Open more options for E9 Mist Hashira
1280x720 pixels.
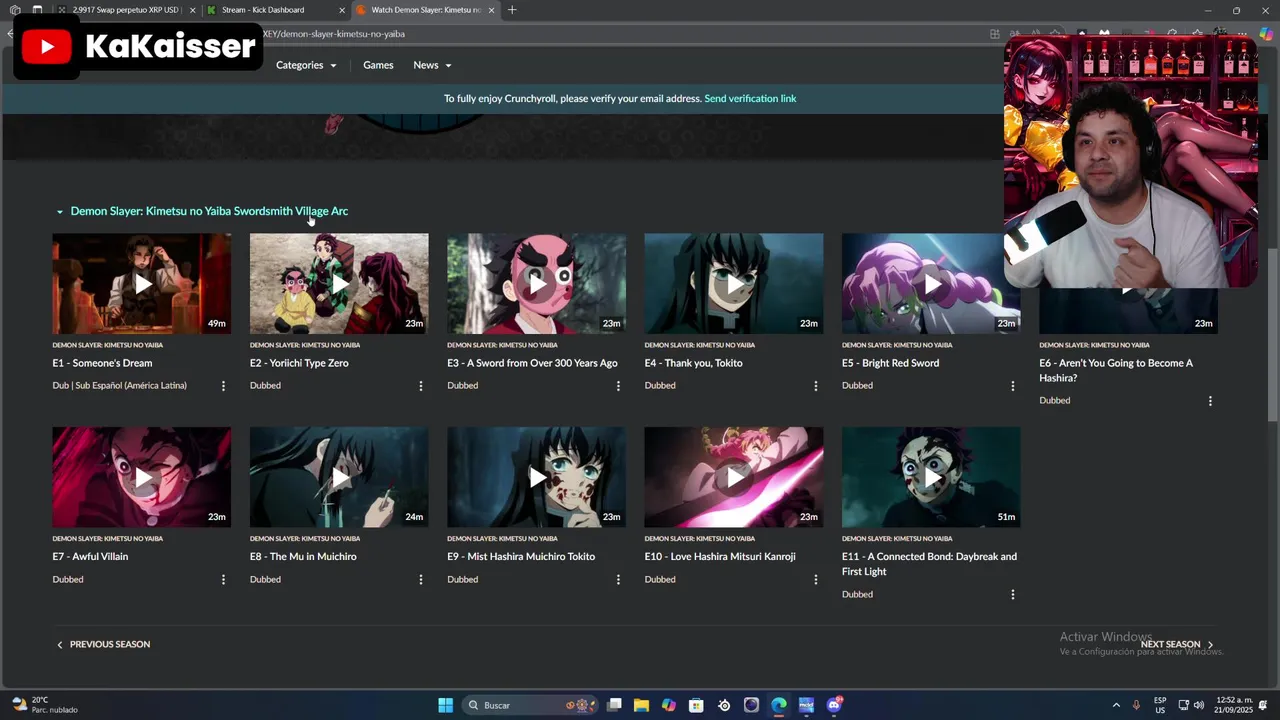coord(618,580)
